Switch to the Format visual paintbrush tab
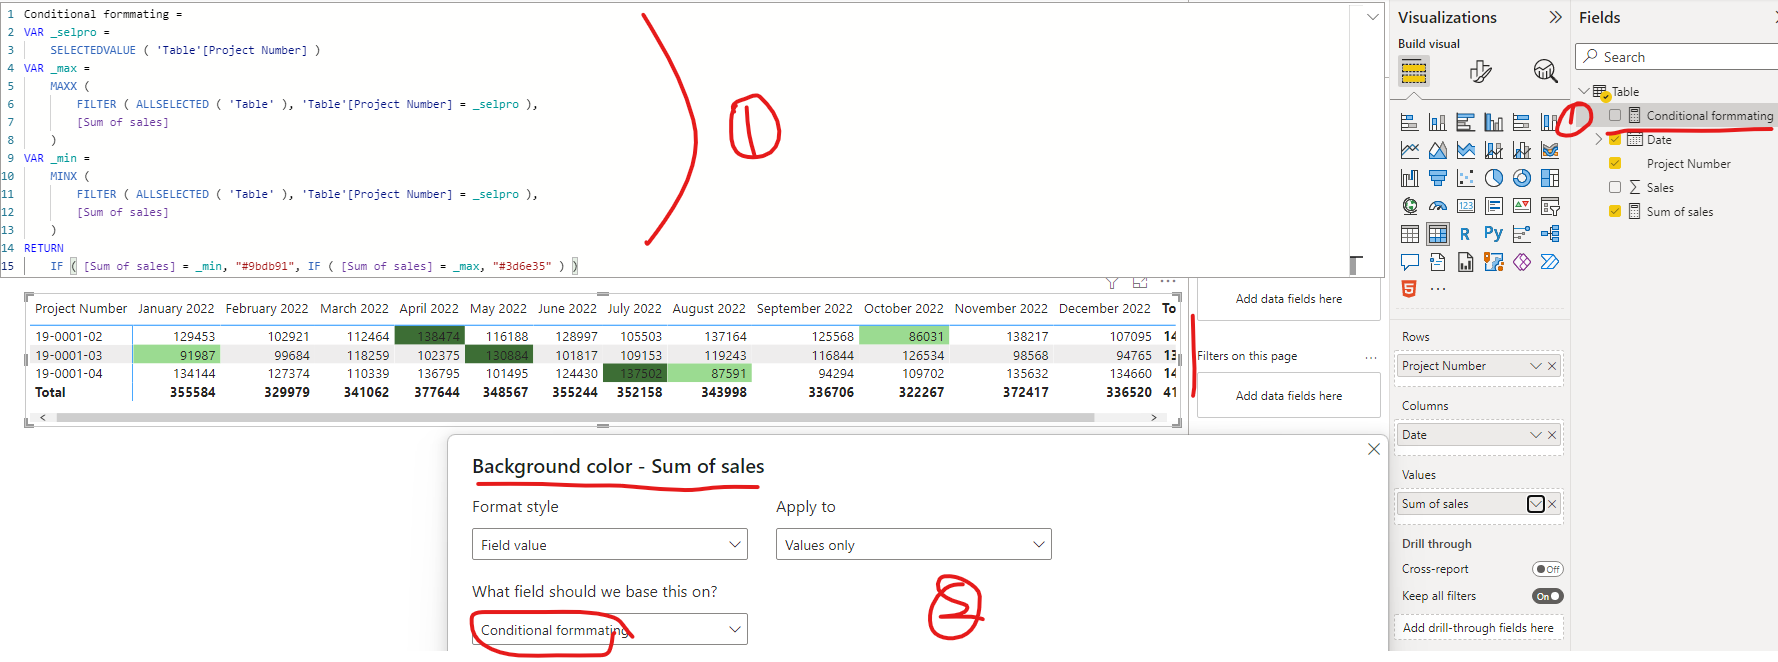Viewport: 1778px width, 662px height. coord(1481,71)
